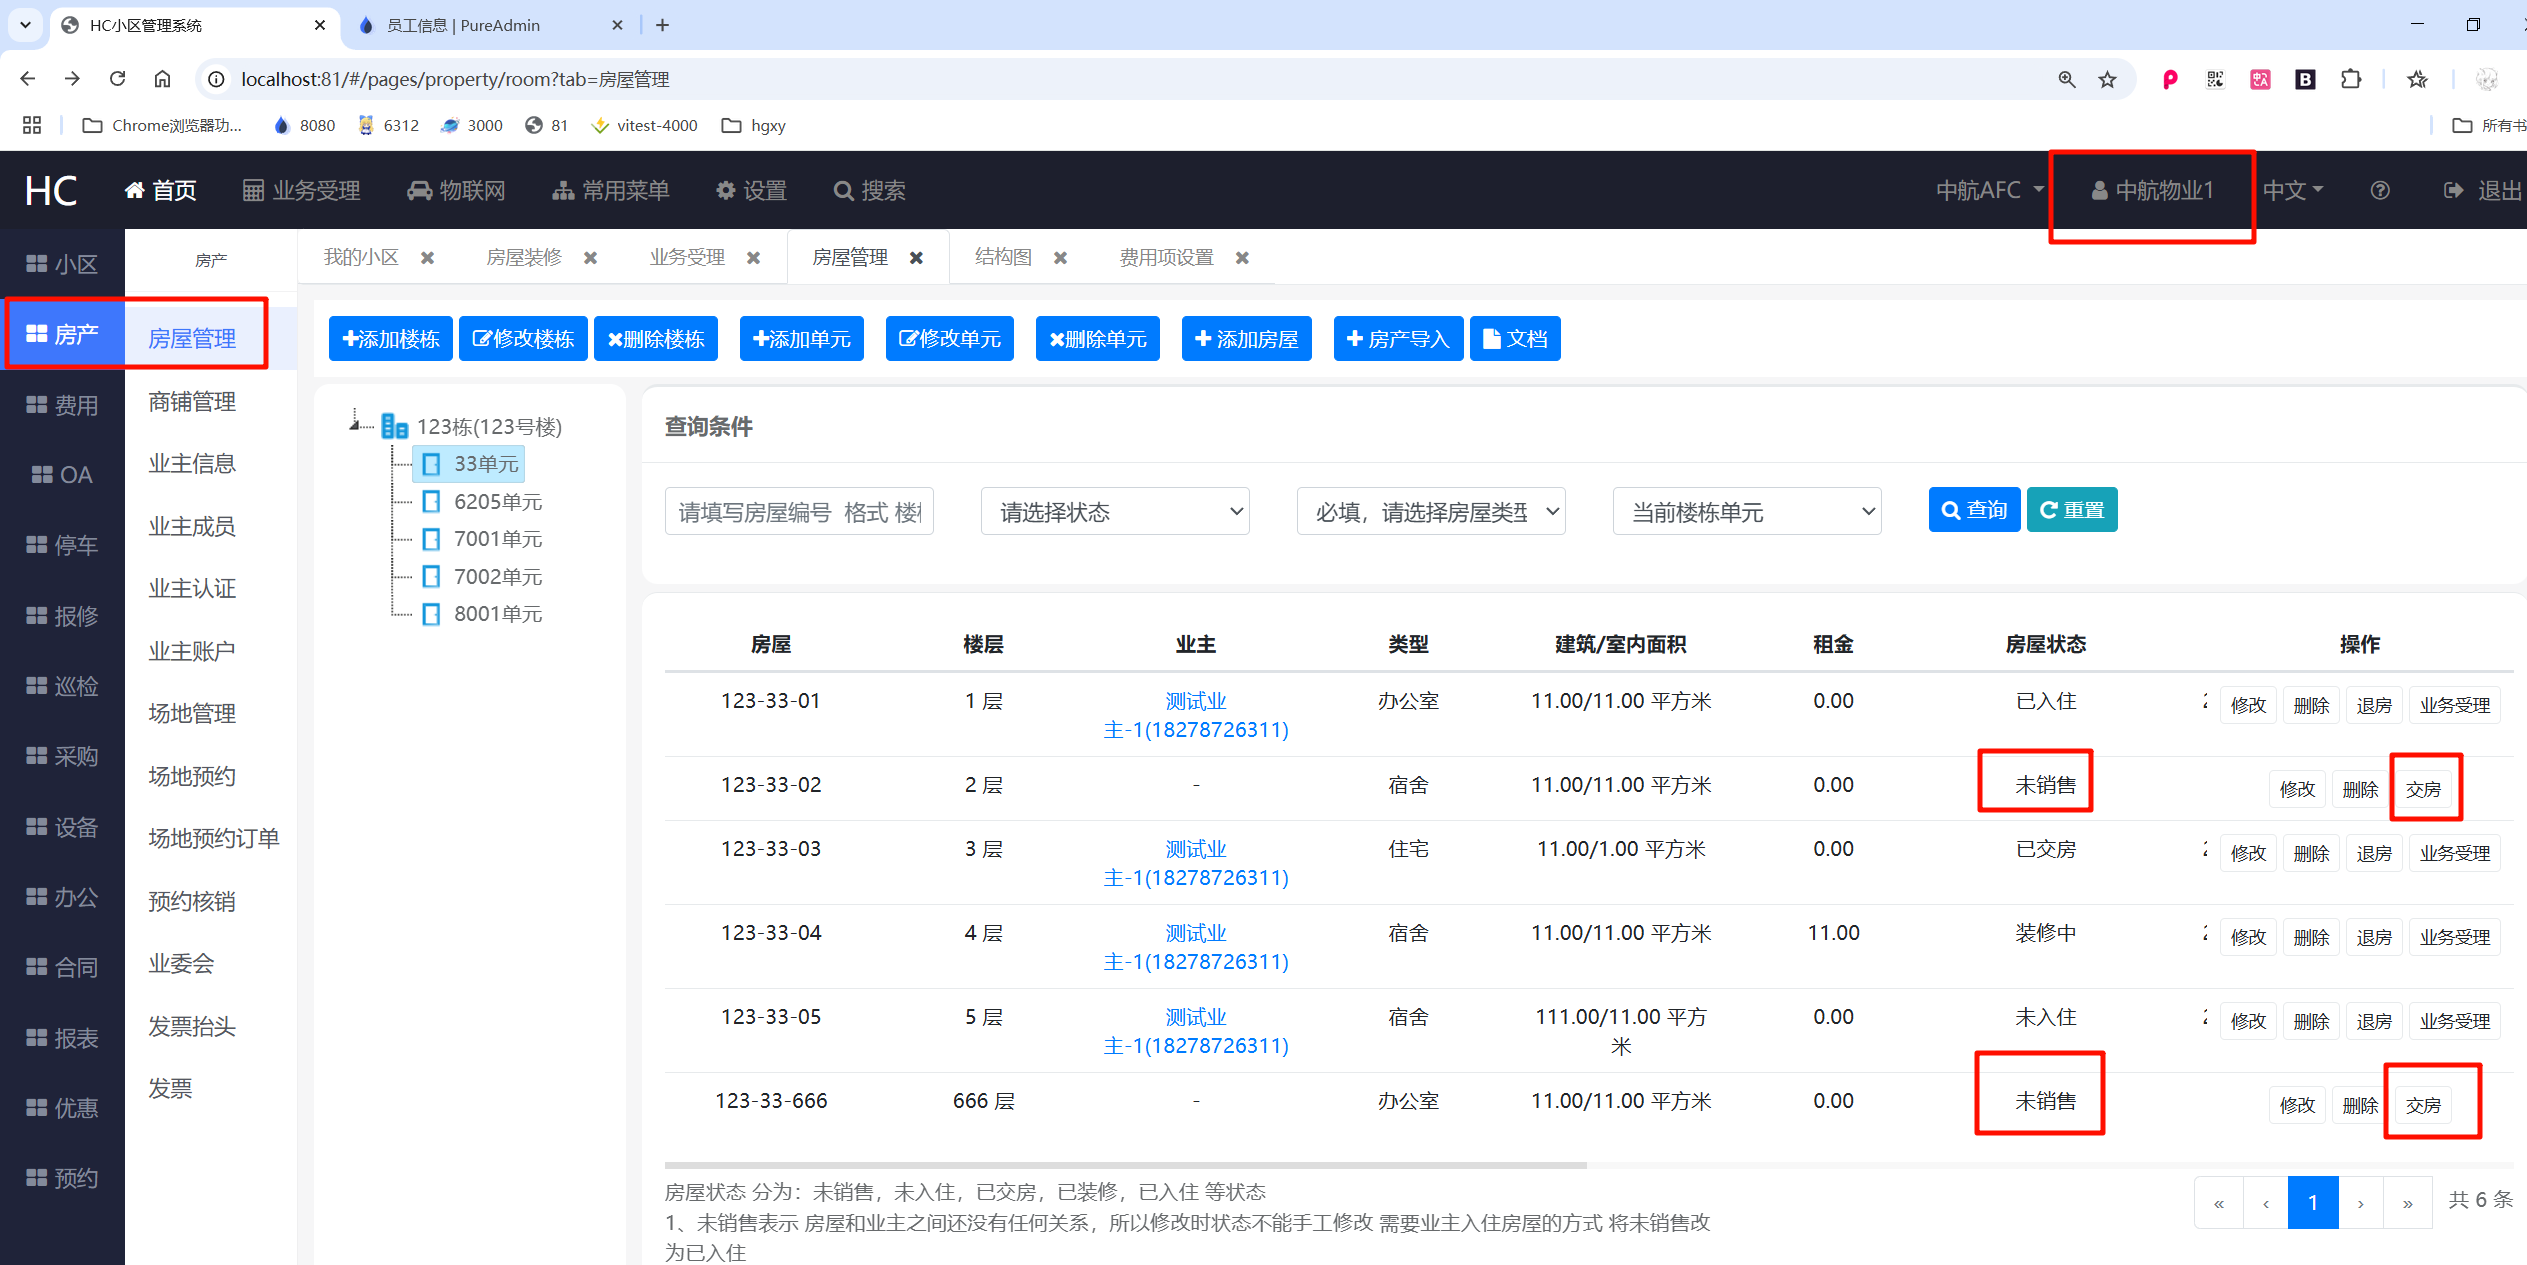Collapse the 123栋 building tree node
The height and width of the screenshot is (1265, 2527).
click(354, 424)
